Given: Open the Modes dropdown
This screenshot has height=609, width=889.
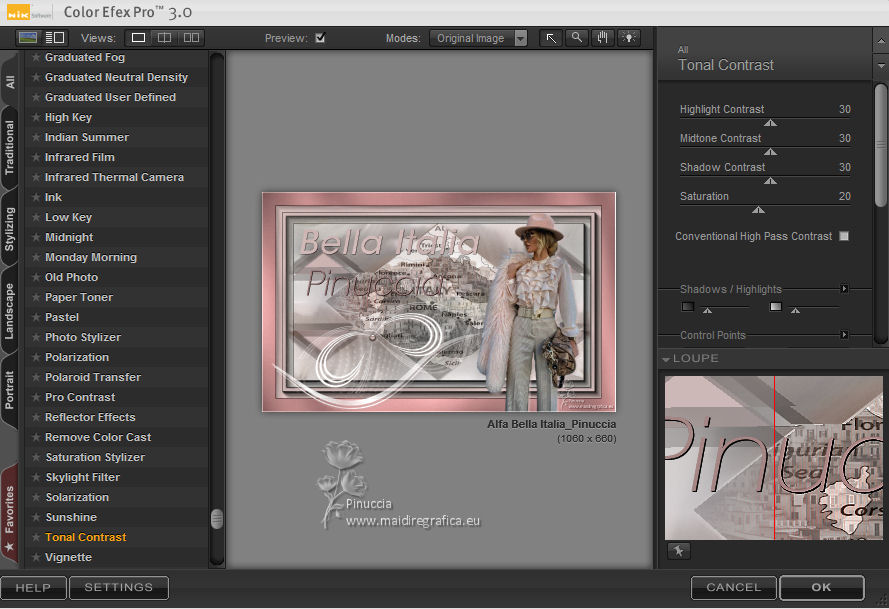Looking at the screenshot, I should 479,38.
